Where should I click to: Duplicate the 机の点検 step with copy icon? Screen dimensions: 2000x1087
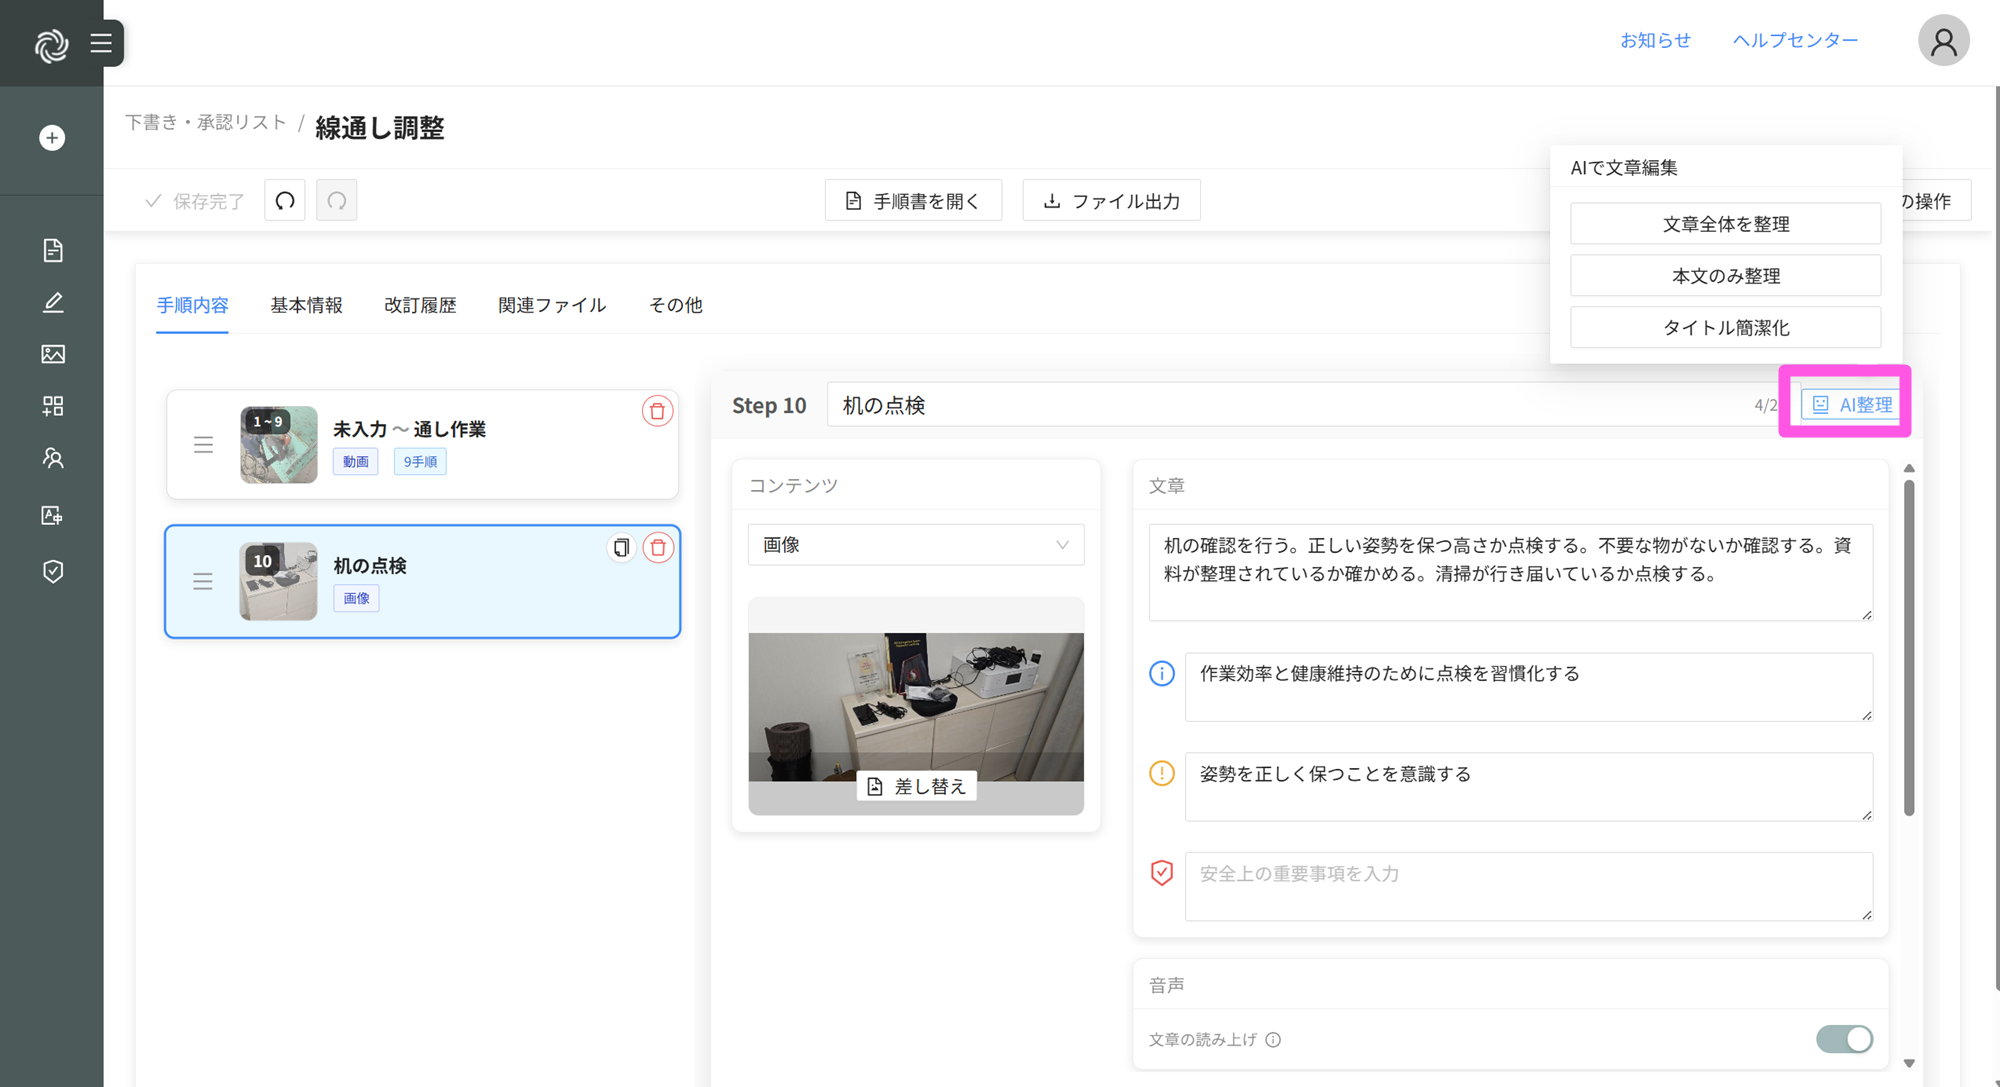pyautogui.click(x=621, y=547)
